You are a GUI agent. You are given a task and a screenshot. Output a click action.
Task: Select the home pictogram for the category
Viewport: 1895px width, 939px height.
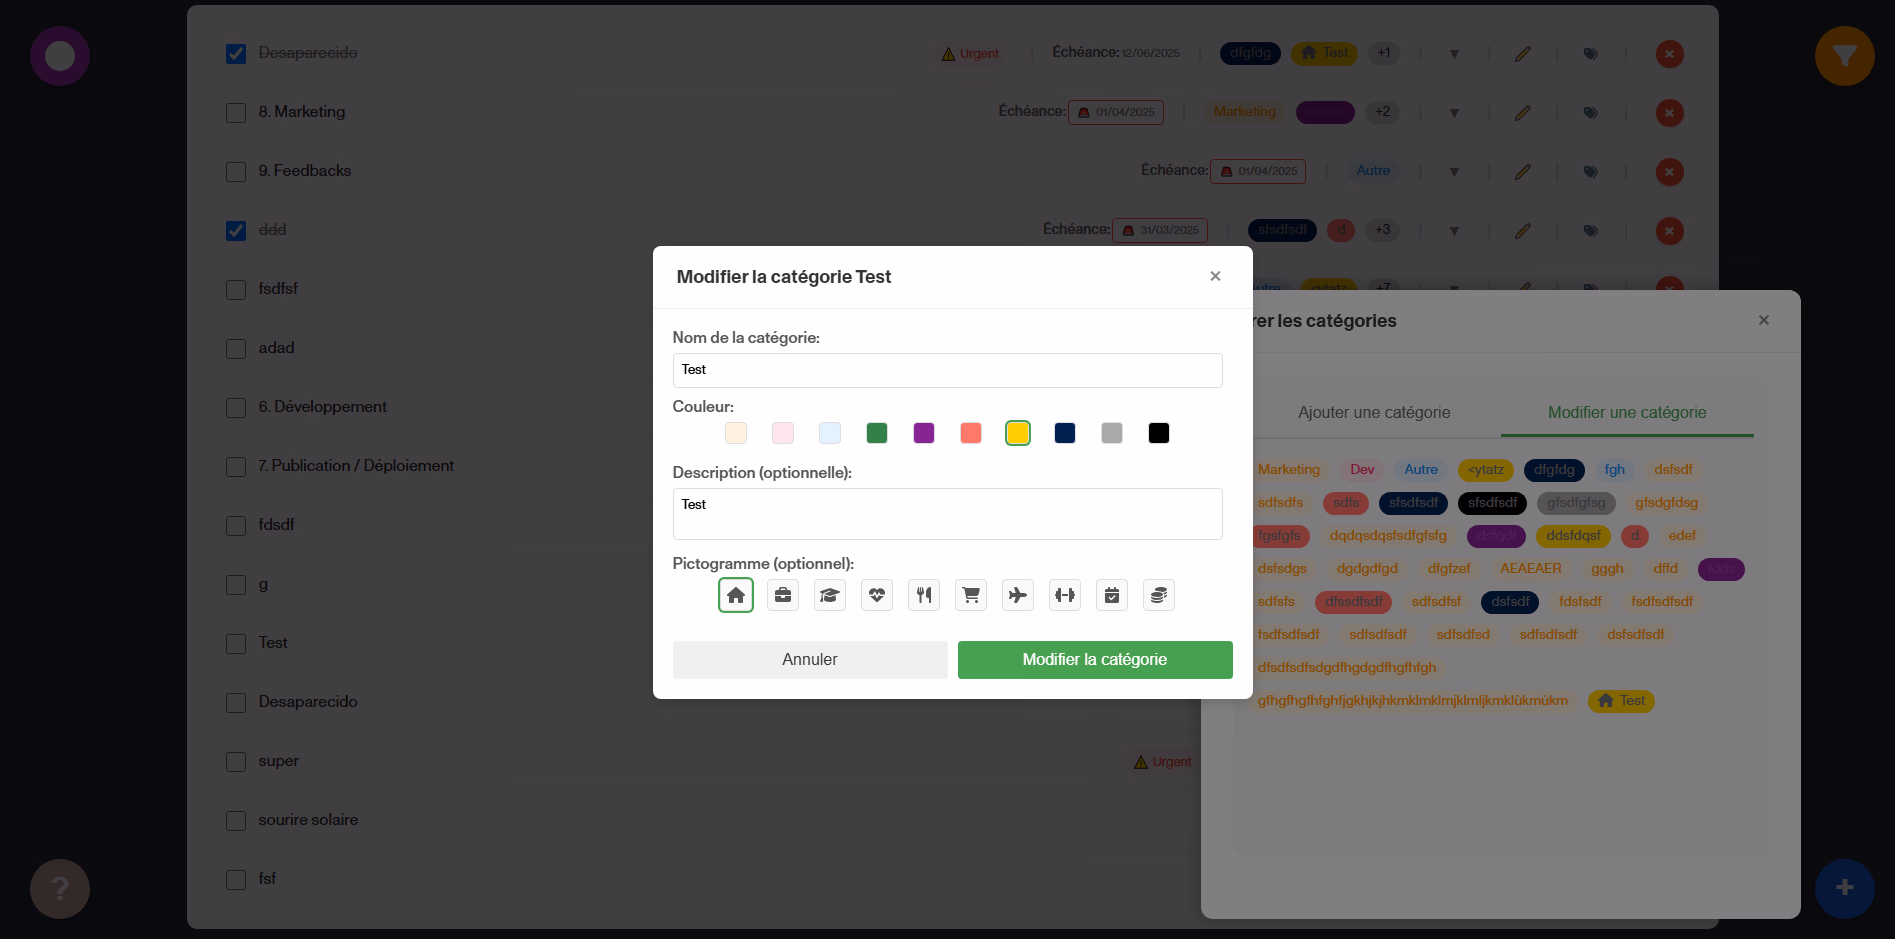[736, 594]
